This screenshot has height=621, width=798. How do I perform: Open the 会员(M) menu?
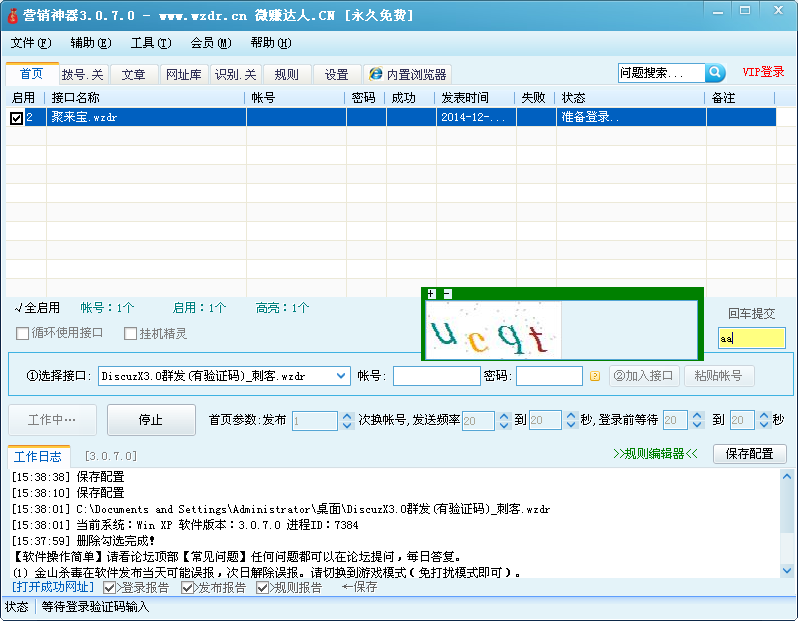coord(211,43)
